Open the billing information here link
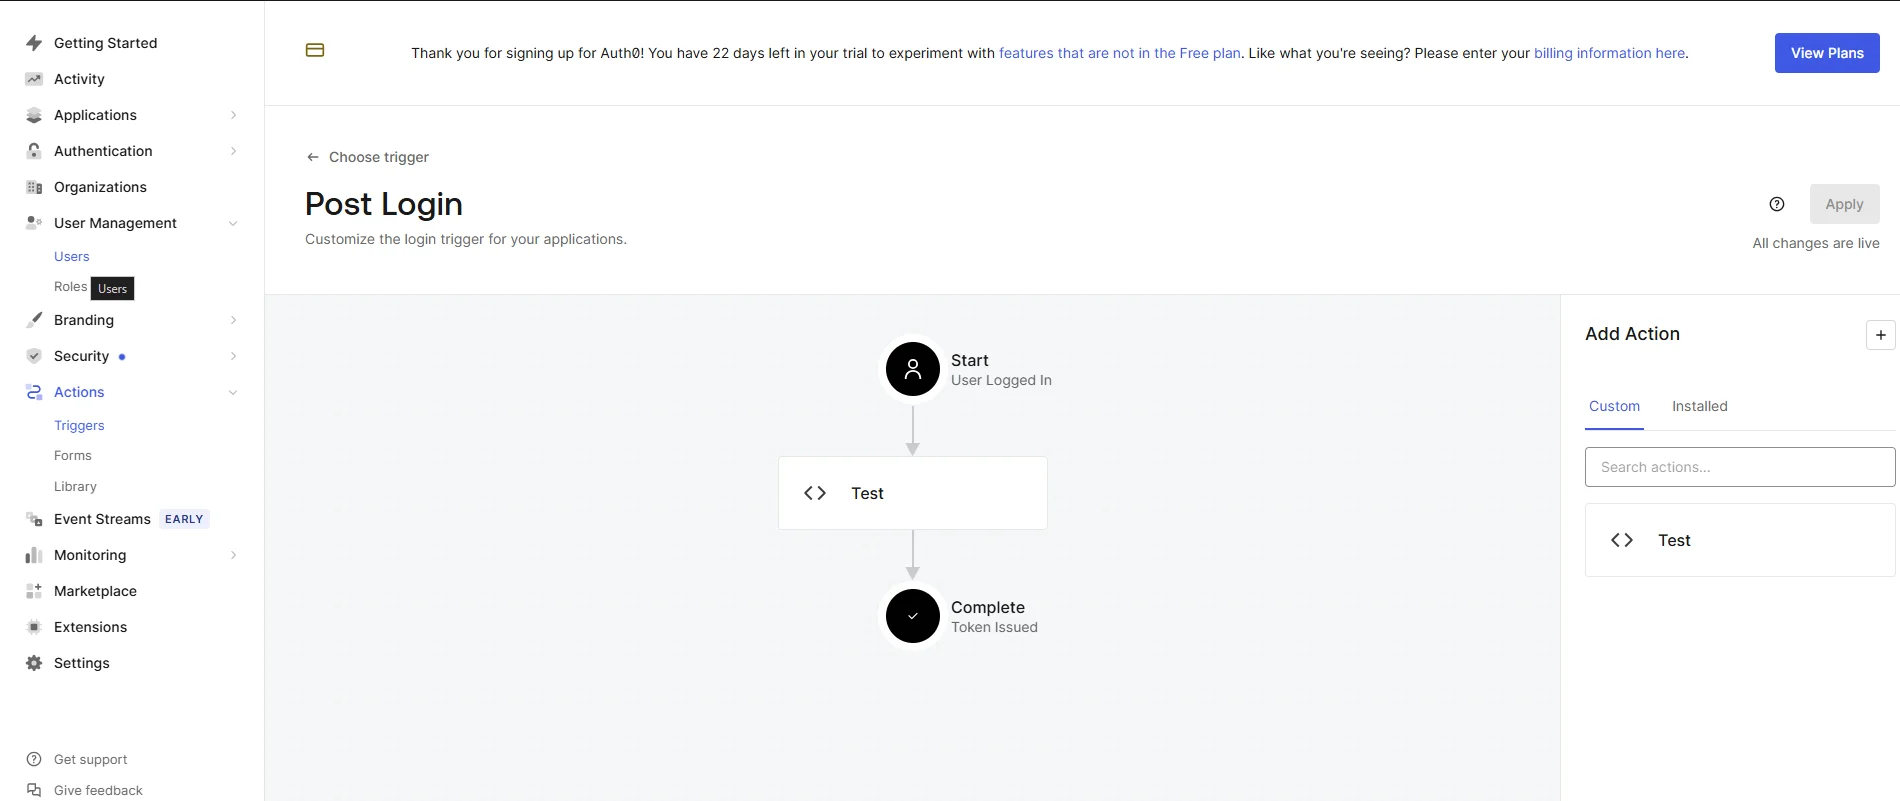Screen dimensions: 1900x801 tap(1609, 53)
